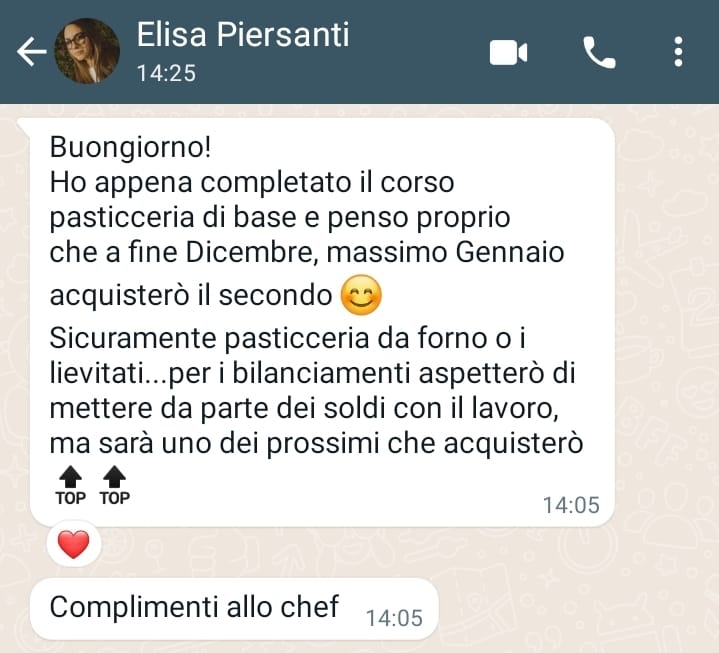Tap the 14:05 timestamp on 'Complimenti allo chef'
Image resolution: width=719 pixels, height=653 pixels.
(x=394, y=618)
